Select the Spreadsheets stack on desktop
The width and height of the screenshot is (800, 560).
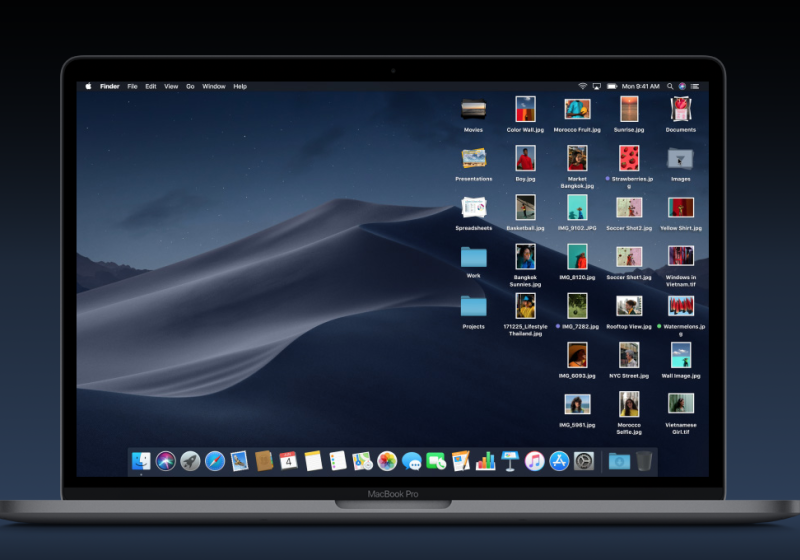tap(473, 207)
